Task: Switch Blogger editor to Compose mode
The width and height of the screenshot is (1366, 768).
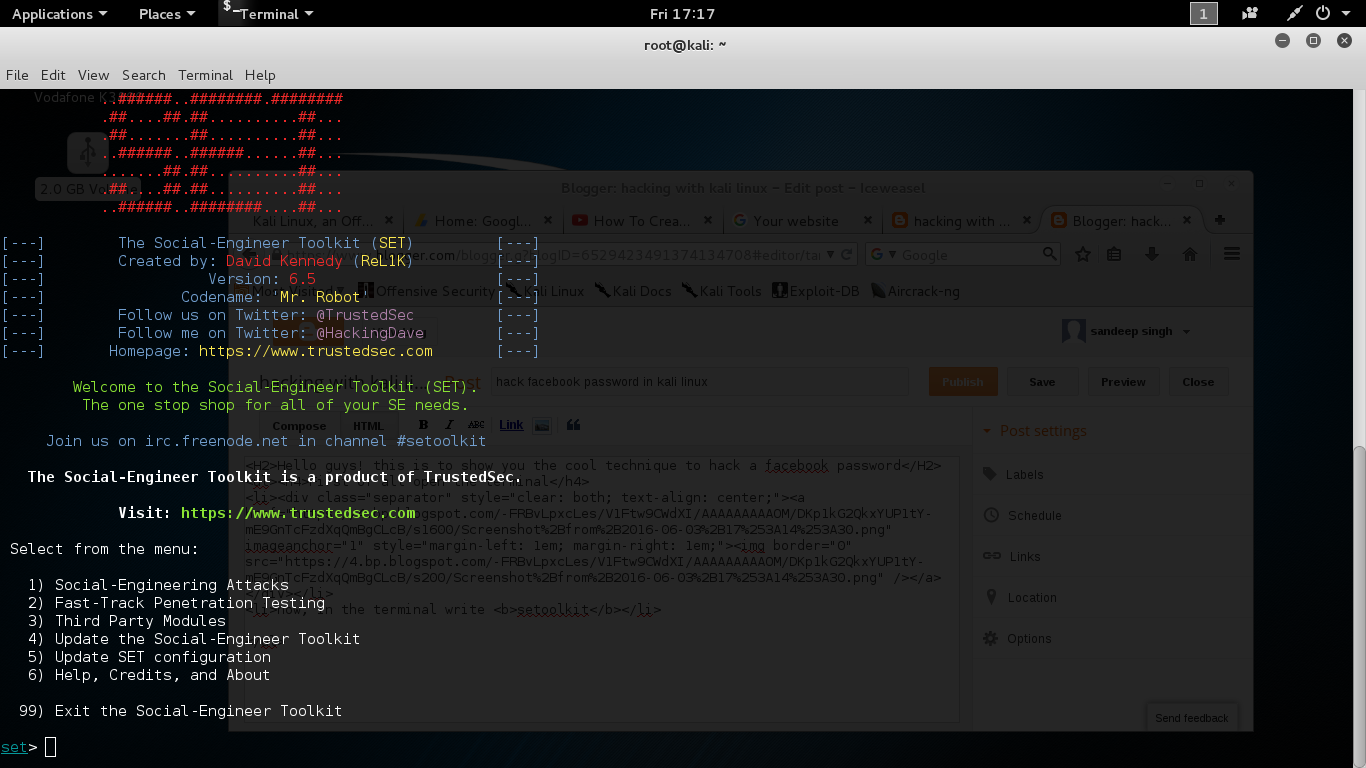Action: click(x=299, y=425)
